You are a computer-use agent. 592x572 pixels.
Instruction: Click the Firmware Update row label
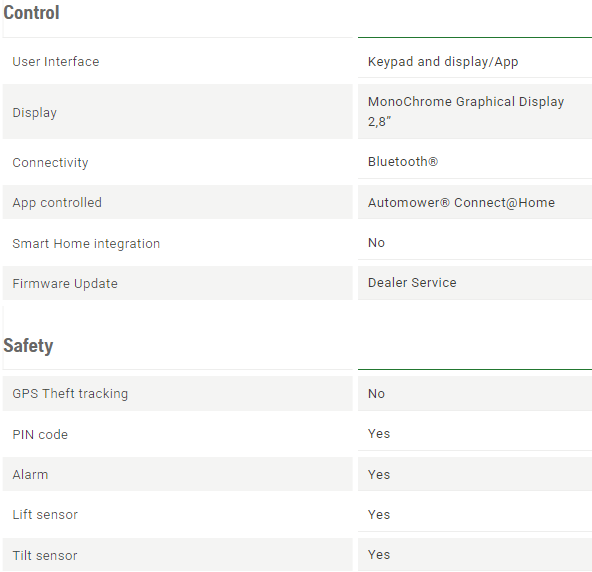[65, 284]
